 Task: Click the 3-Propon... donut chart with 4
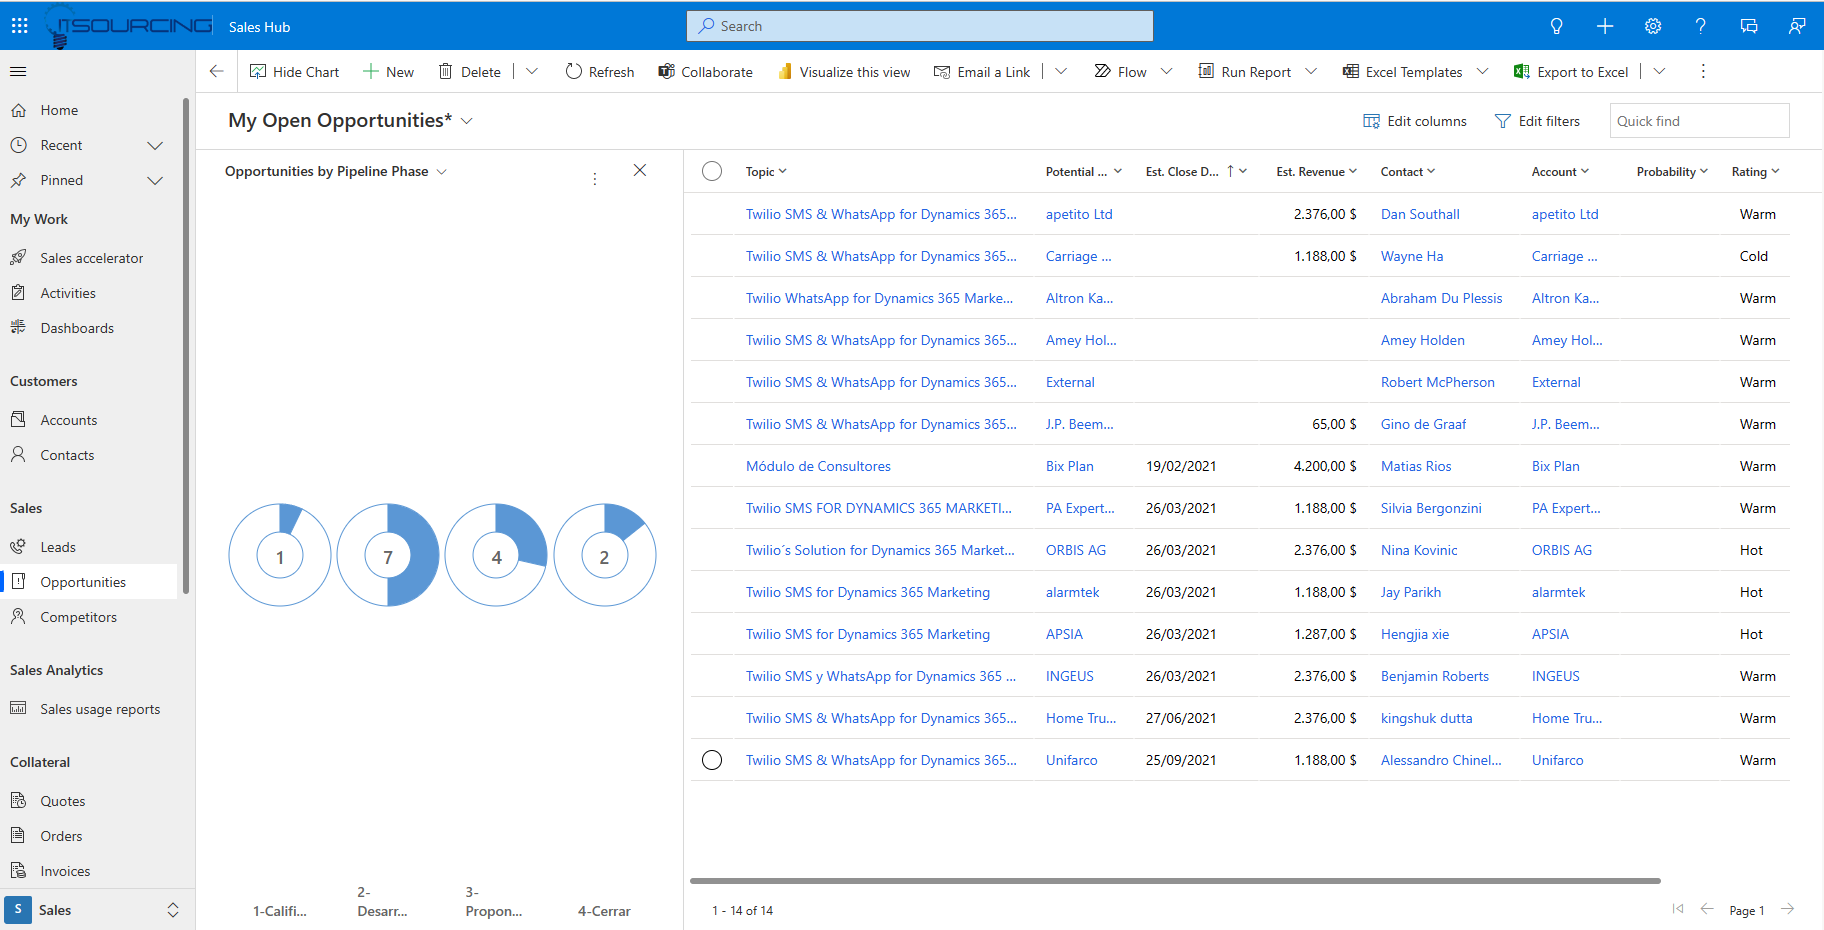496,555
